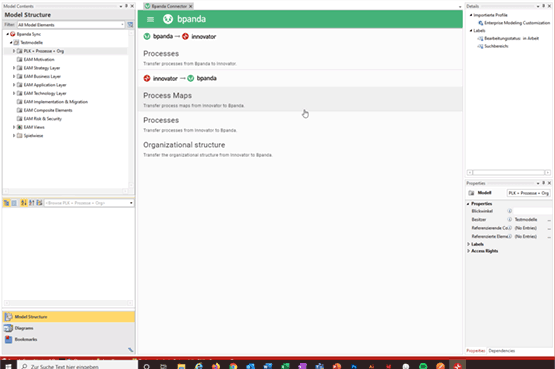This screenshot has width=555, height=369.
Task: Click the PLK + Prozesse + Org name field
Action: point(528,193)
